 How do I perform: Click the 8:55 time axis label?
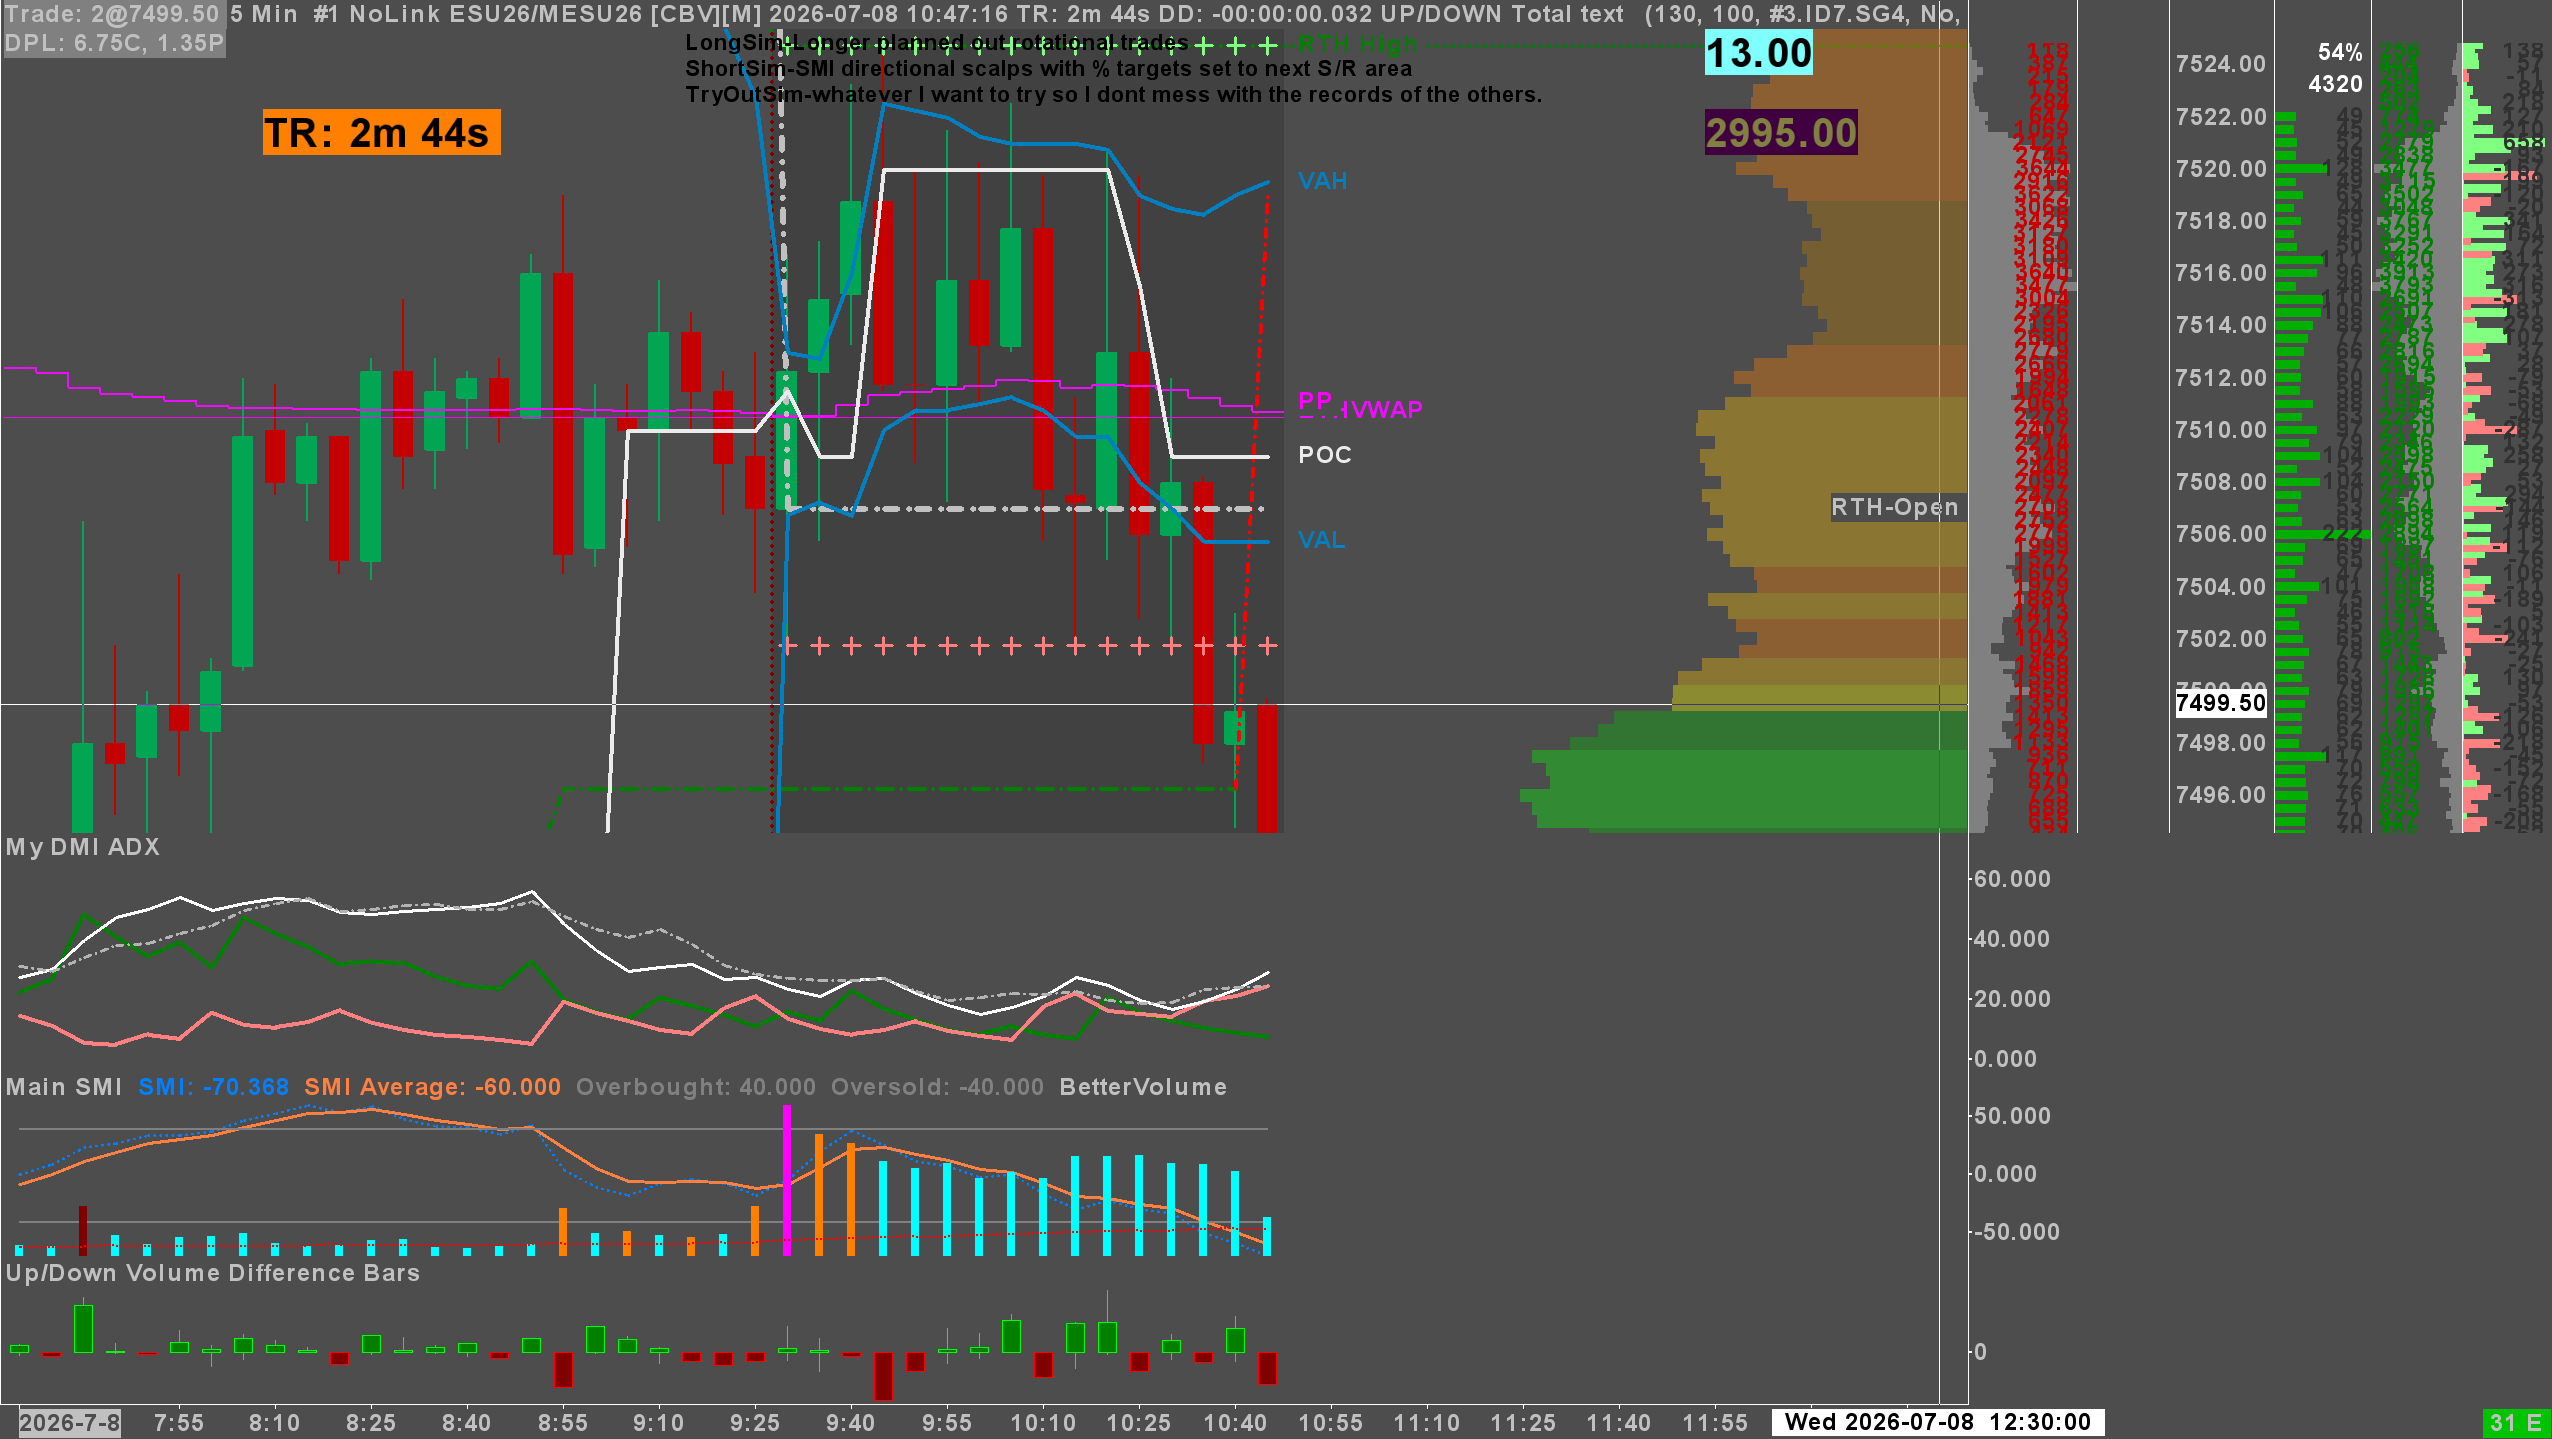[563, 1422]
